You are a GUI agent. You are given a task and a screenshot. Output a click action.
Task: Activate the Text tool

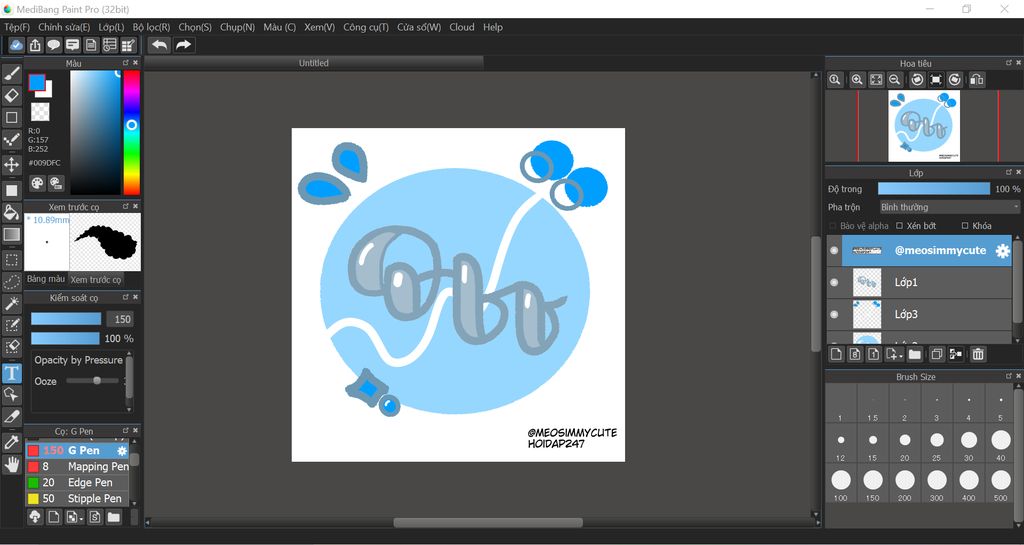pyautogui.click(x=12, y=373)
